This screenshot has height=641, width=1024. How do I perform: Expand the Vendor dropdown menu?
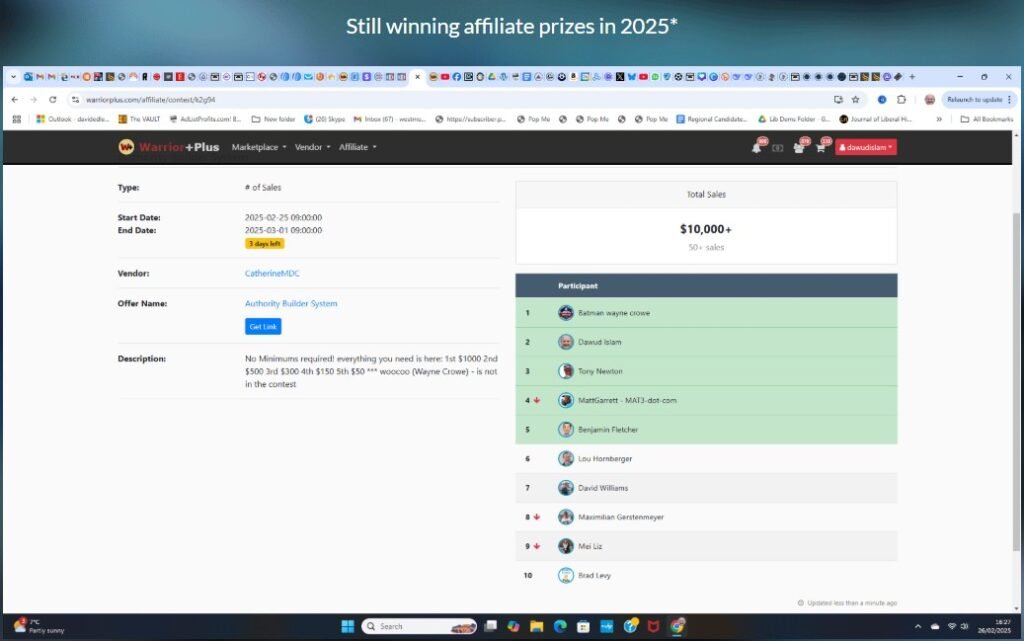coord(312,147)
